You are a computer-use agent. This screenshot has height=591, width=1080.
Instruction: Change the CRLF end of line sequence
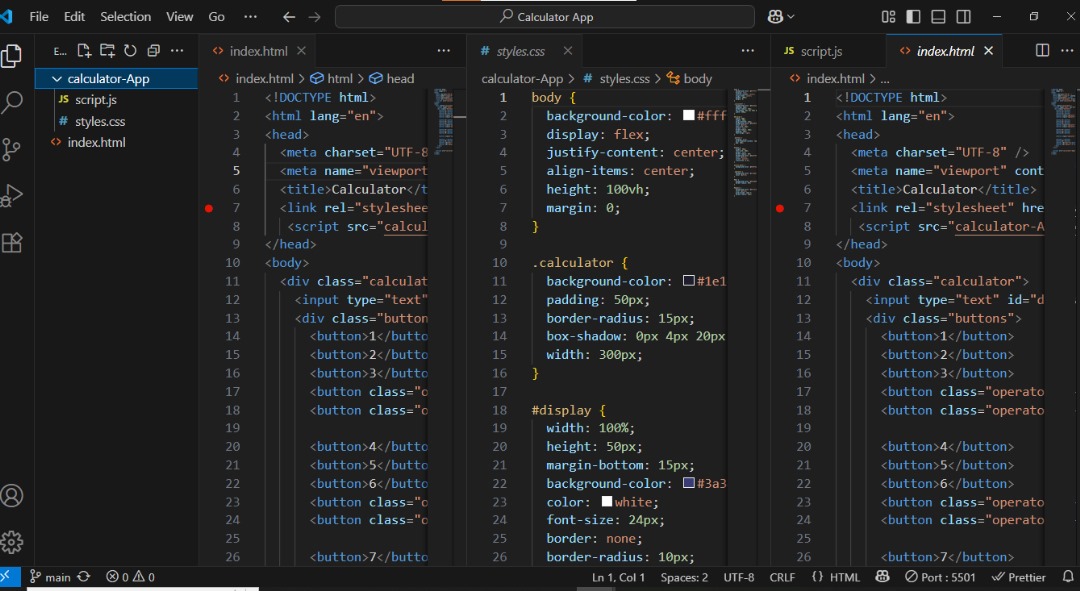pos(782,577)
